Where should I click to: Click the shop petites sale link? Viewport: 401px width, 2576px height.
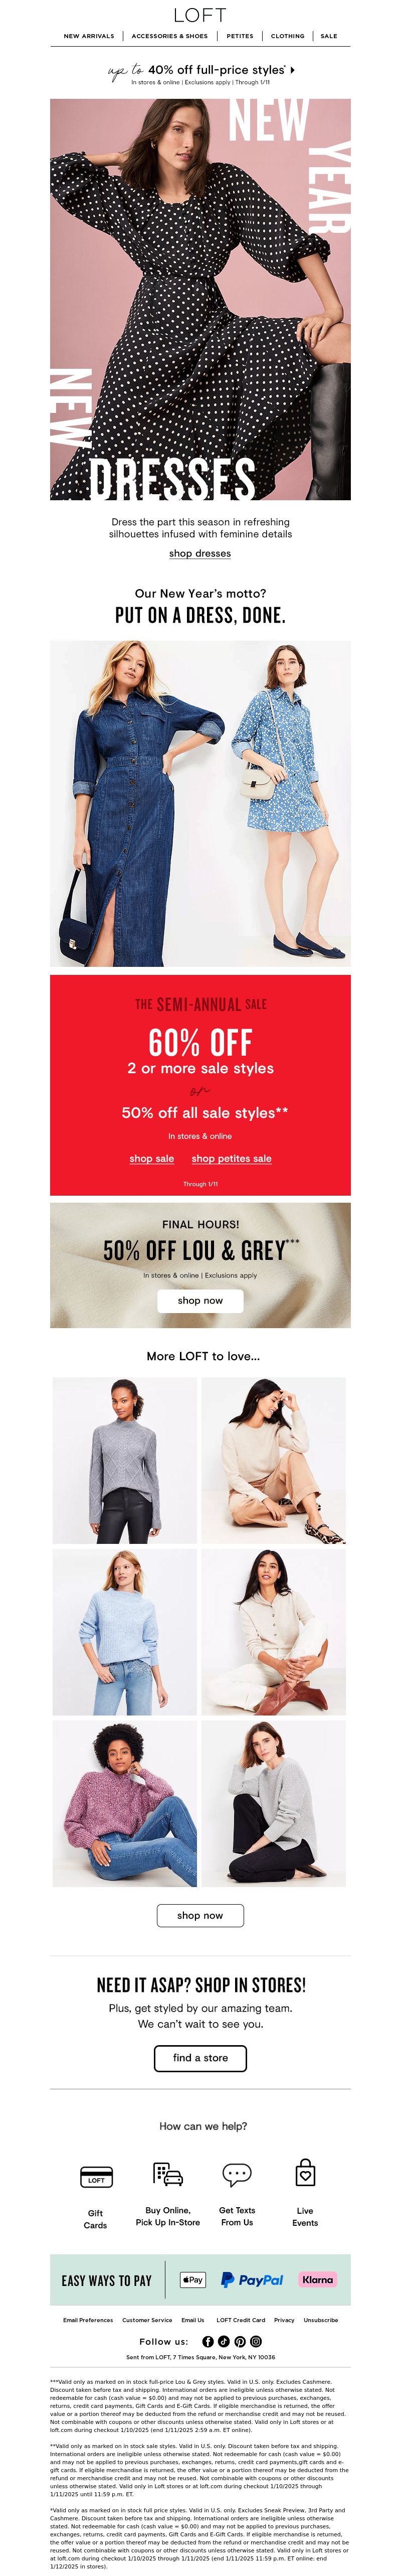click(x=232, y=1158)
